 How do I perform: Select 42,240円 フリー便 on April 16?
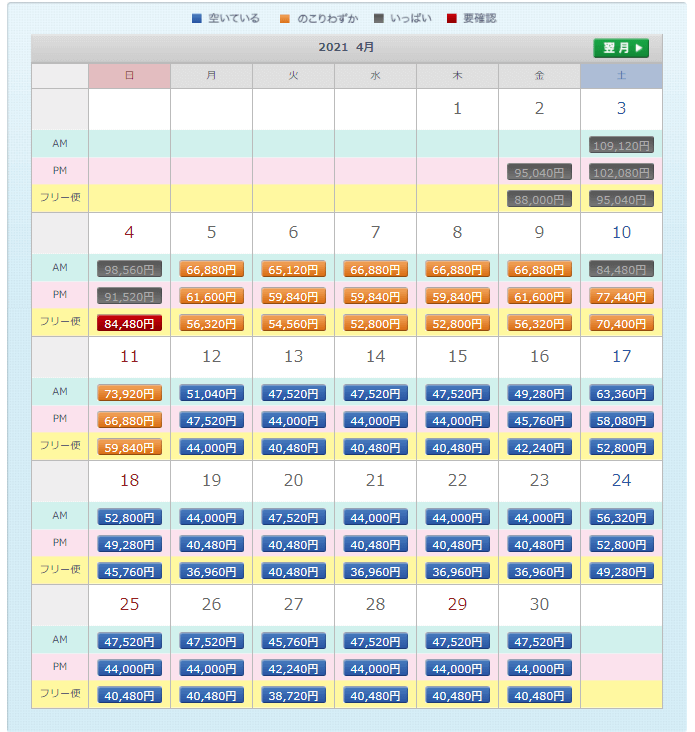[x=539, y=447]
